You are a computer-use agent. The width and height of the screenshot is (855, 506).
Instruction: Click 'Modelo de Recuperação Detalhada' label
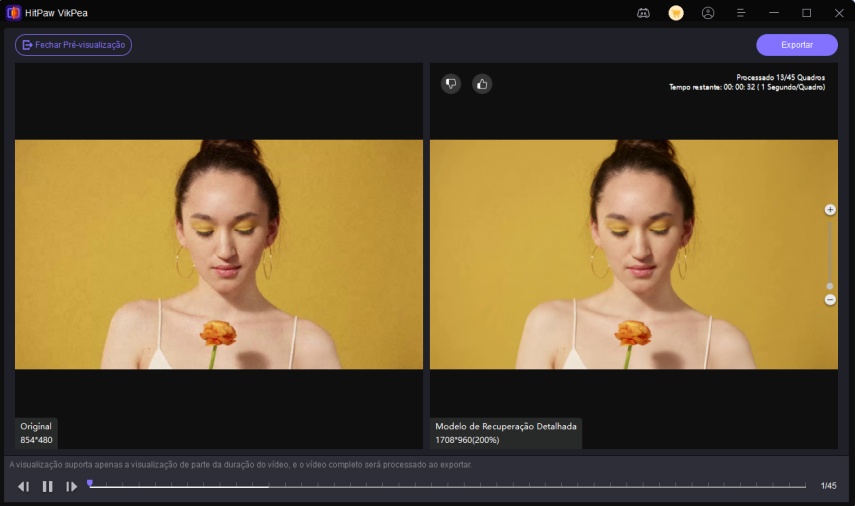(x=505, y=426)
